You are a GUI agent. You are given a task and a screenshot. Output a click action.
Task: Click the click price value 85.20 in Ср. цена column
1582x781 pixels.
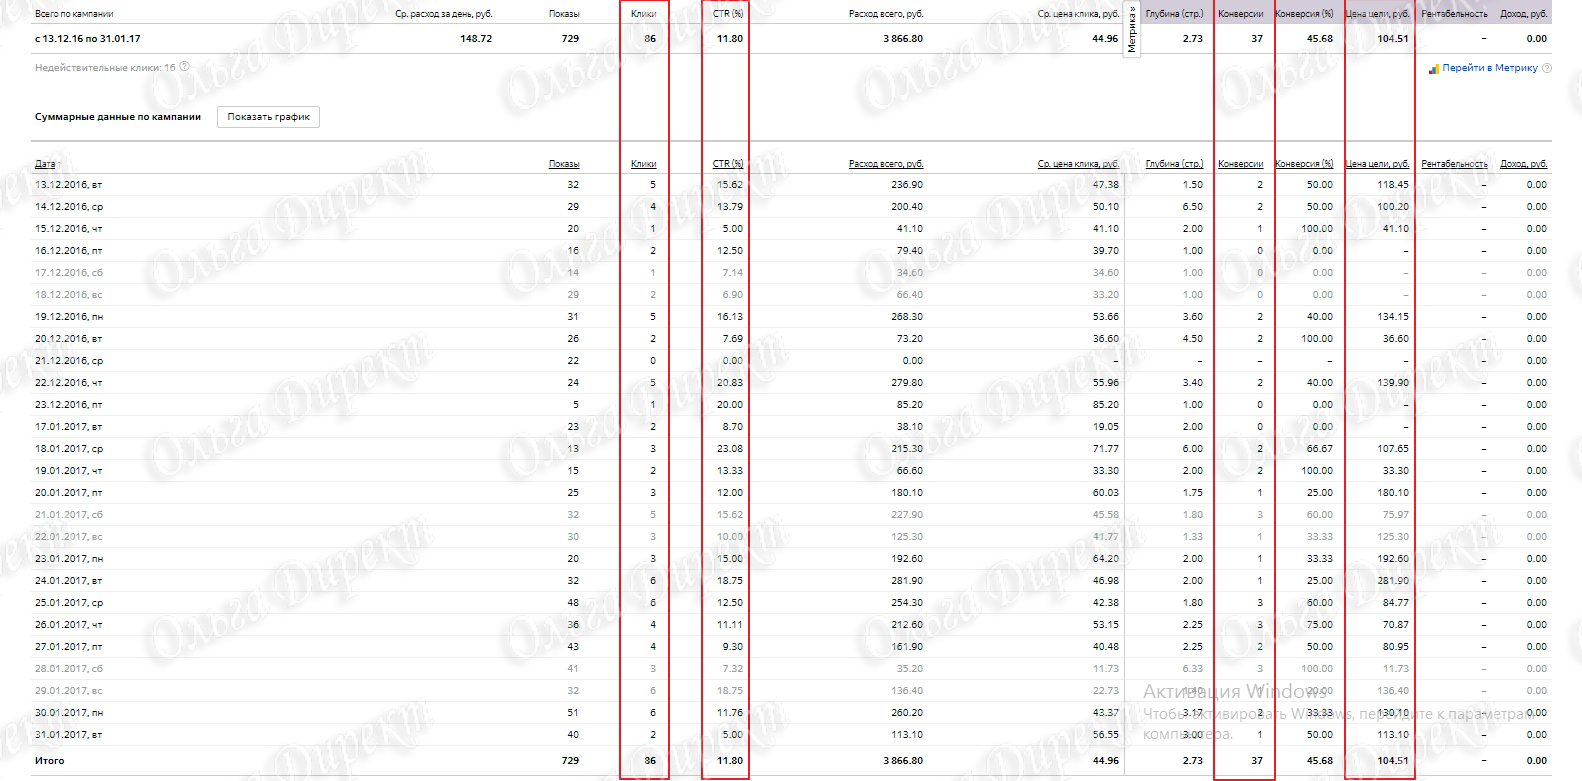pos(1106,405)
